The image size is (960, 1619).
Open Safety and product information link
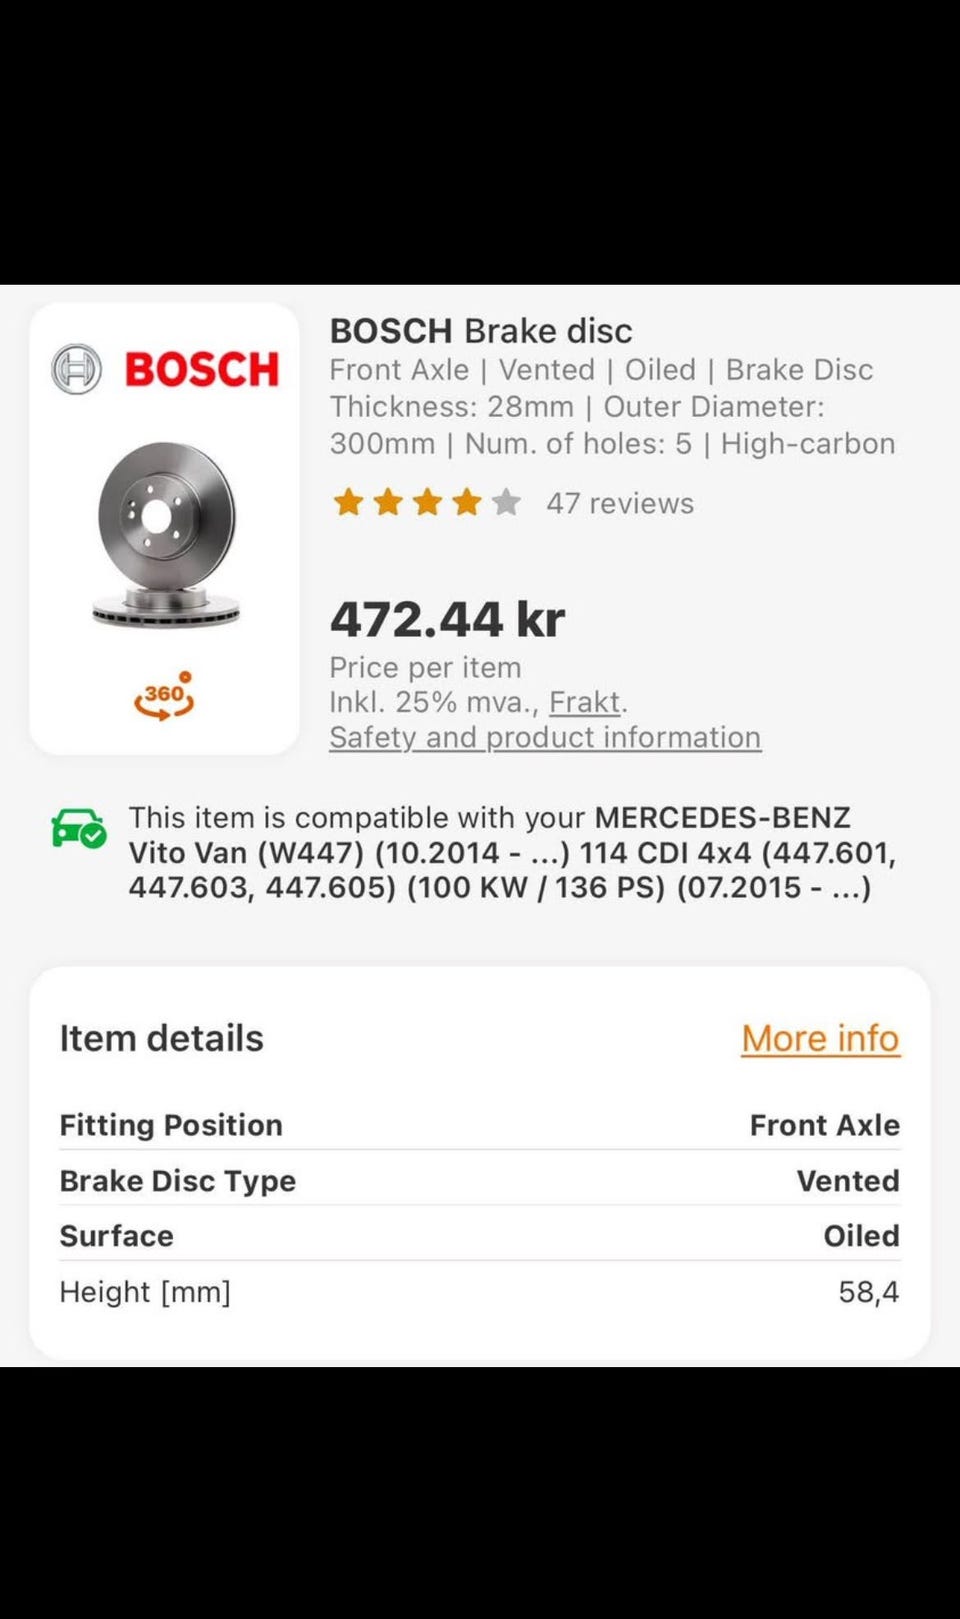[545, 738]
